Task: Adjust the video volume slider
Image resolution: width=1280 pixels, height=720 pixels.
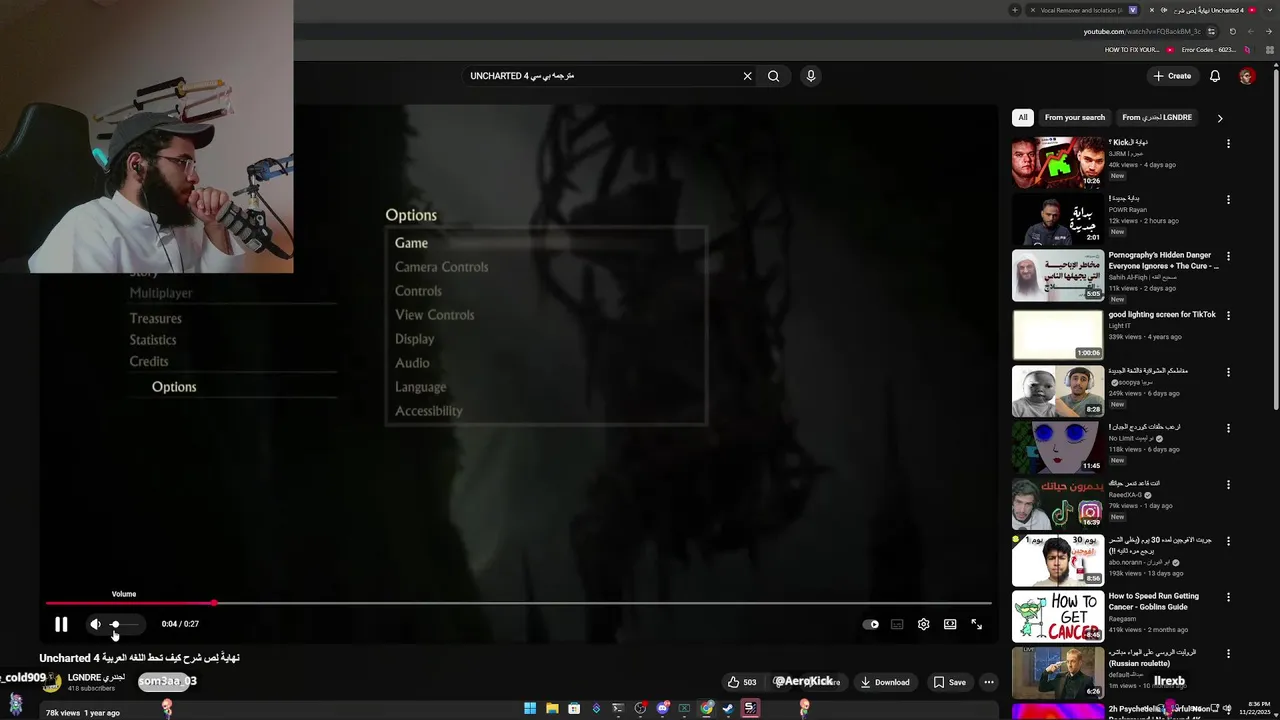Action: pyautogui.click(x=125, y=624)
